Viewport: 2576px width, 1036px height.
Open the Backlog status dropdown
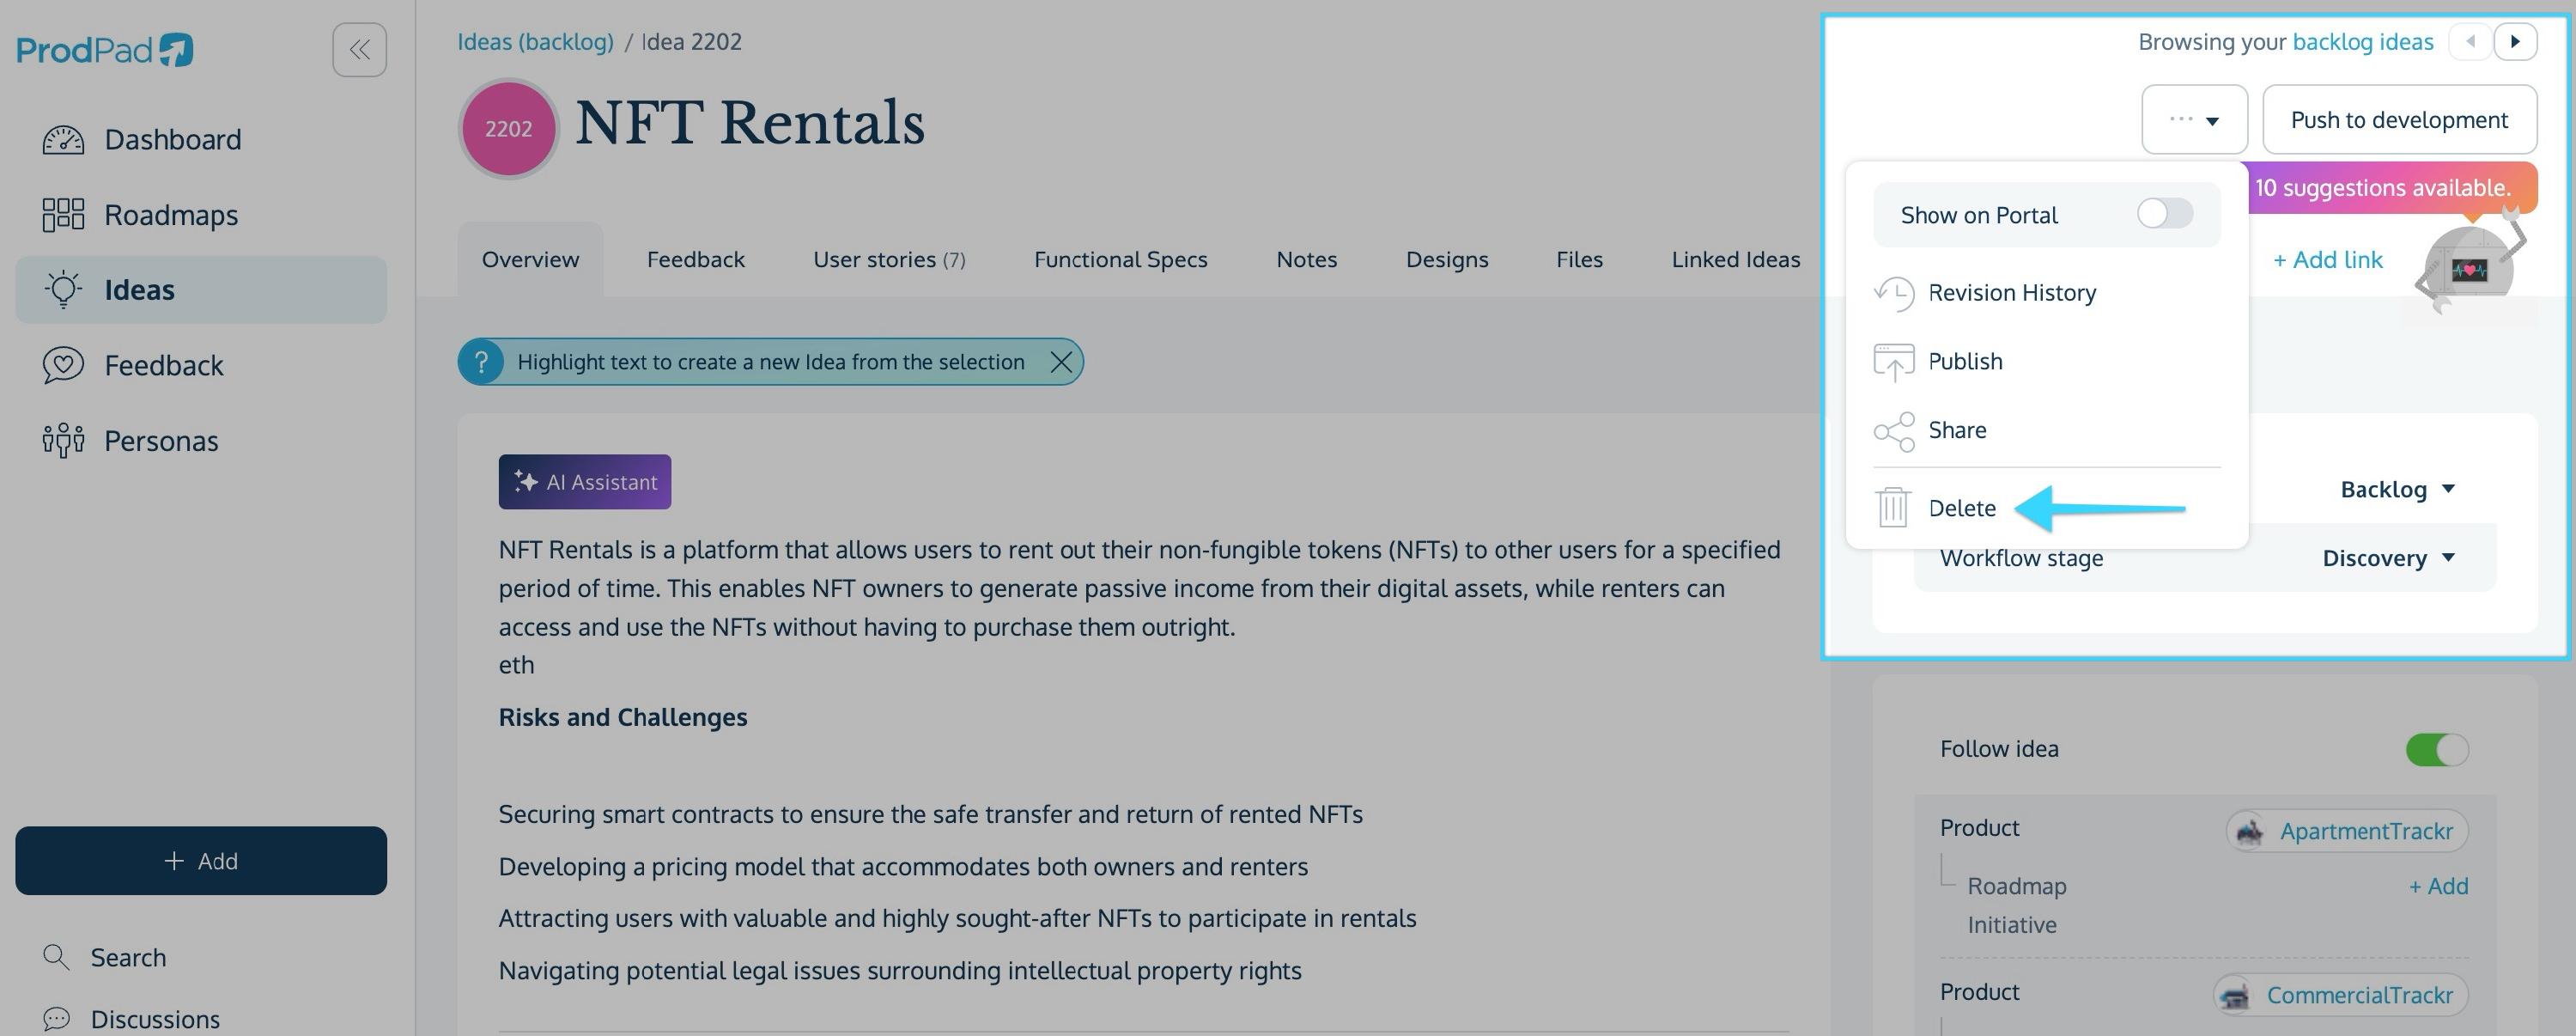click(2397, 489)
